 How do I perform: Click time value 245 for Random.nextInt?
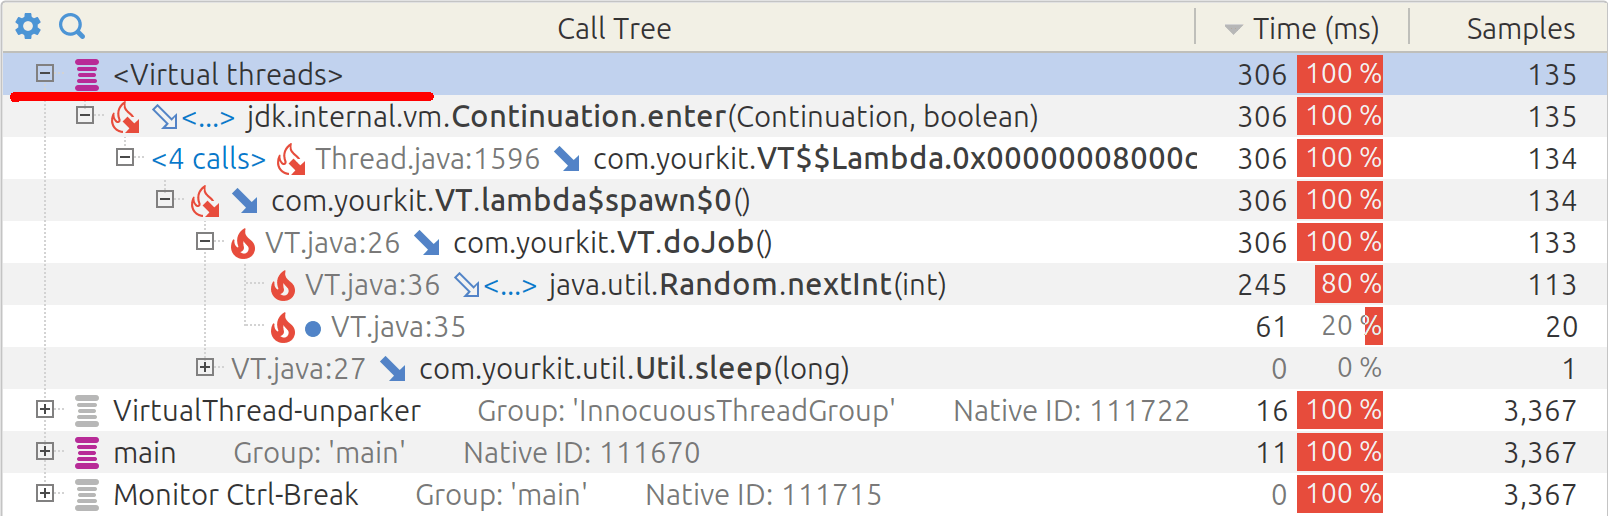point(1262,285)
